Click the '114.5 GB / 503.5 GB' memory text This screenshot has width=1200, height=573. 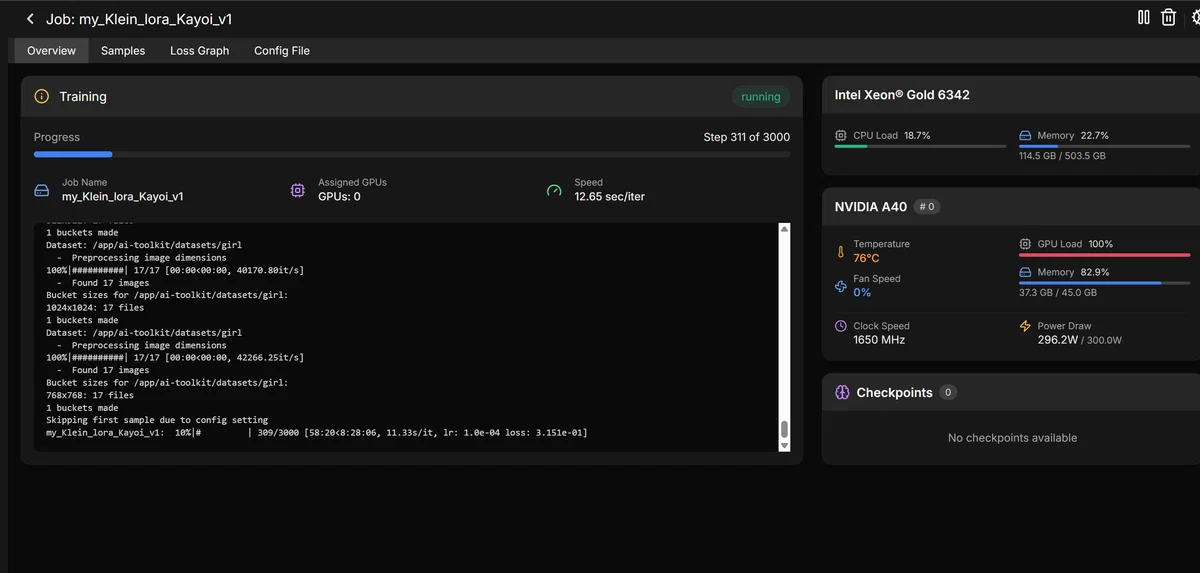pos(1062,156)
